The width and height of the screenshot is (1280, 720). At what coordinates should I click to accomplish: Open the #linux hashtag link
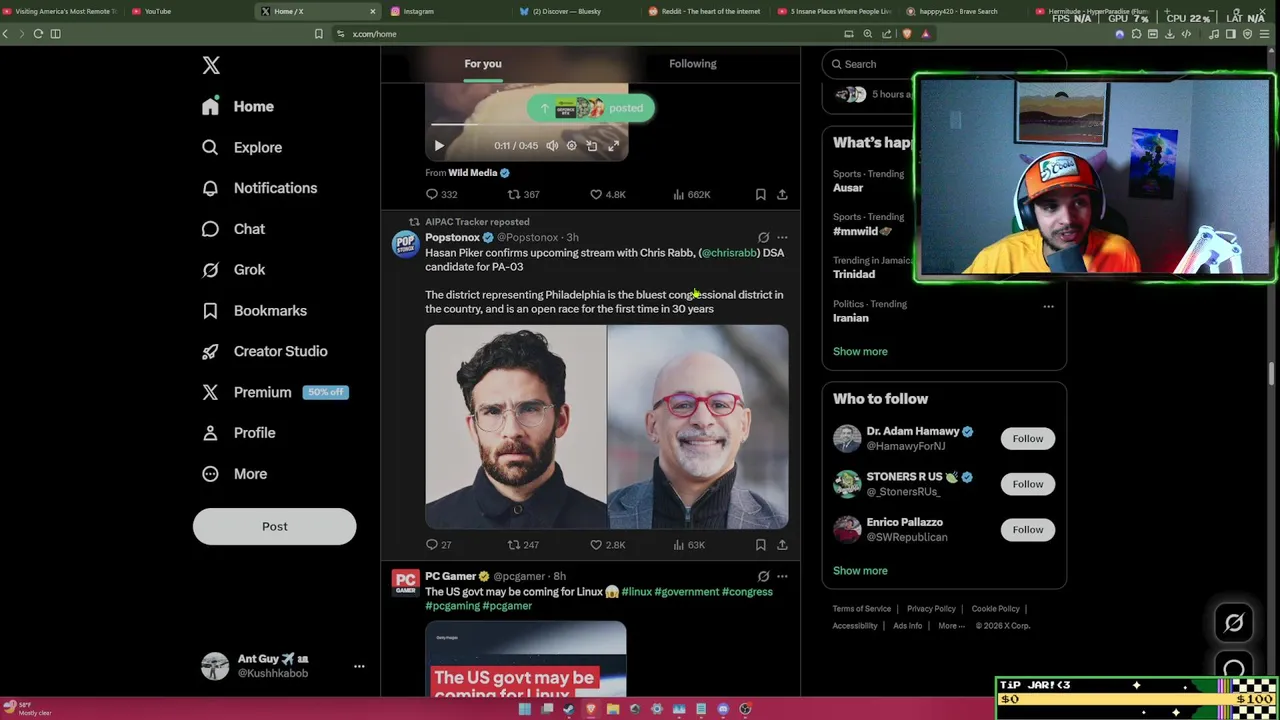636,592
